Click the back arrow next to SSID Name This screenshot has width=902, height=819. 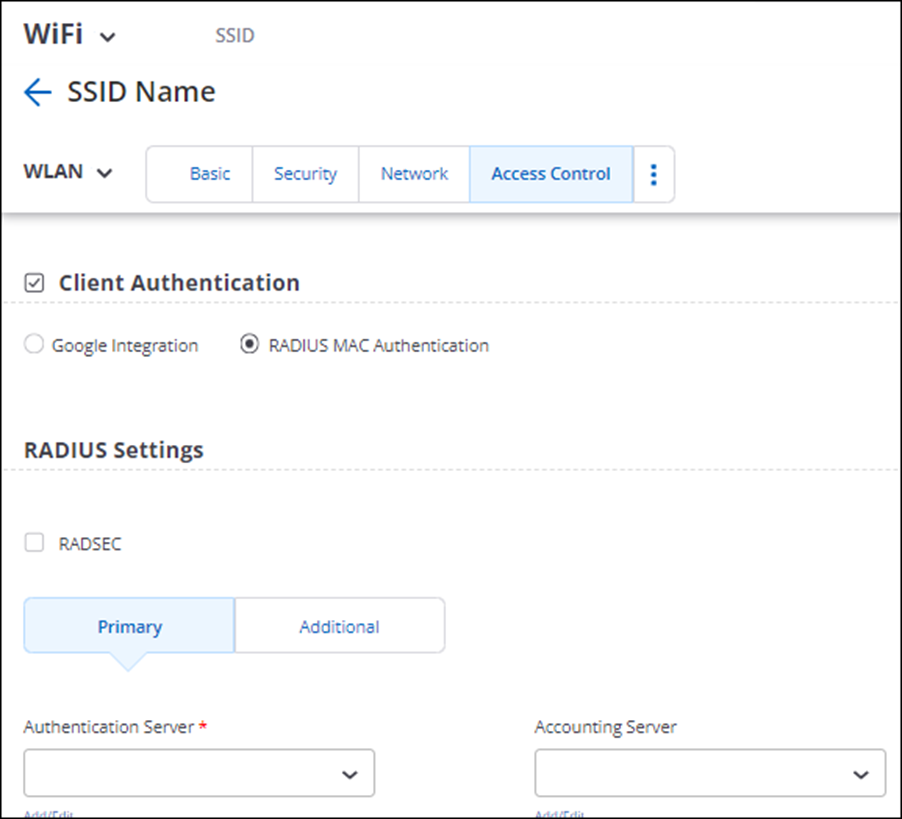[x=36, y=91]
